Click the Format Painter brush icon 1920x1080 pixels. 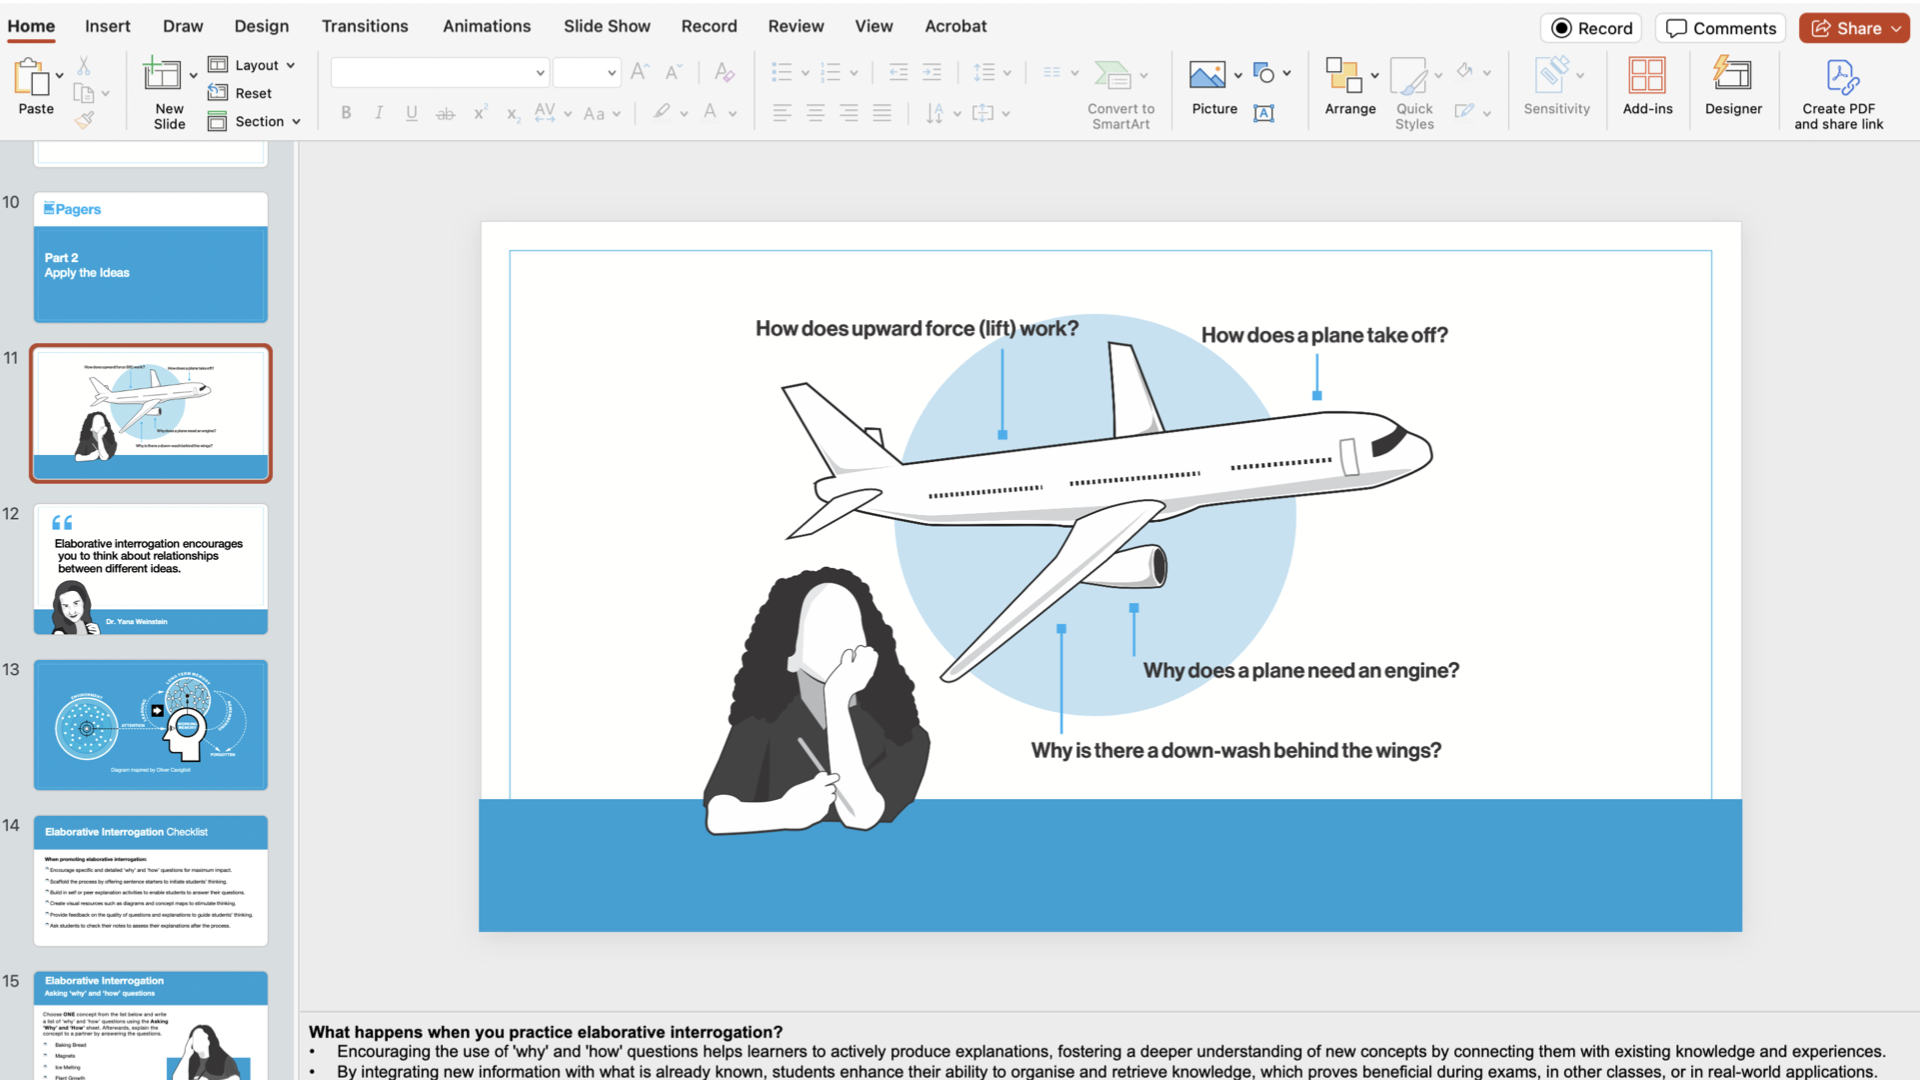[84, 120]
